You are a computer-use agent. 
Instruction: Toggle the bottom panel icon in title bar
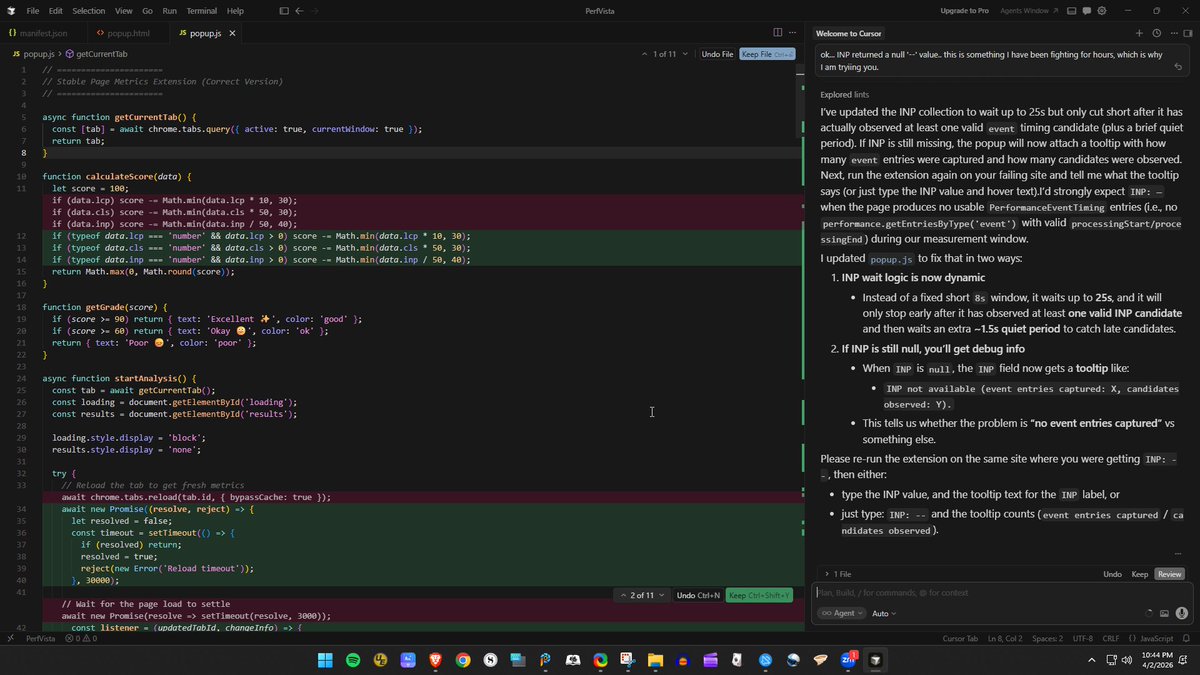1071,10
